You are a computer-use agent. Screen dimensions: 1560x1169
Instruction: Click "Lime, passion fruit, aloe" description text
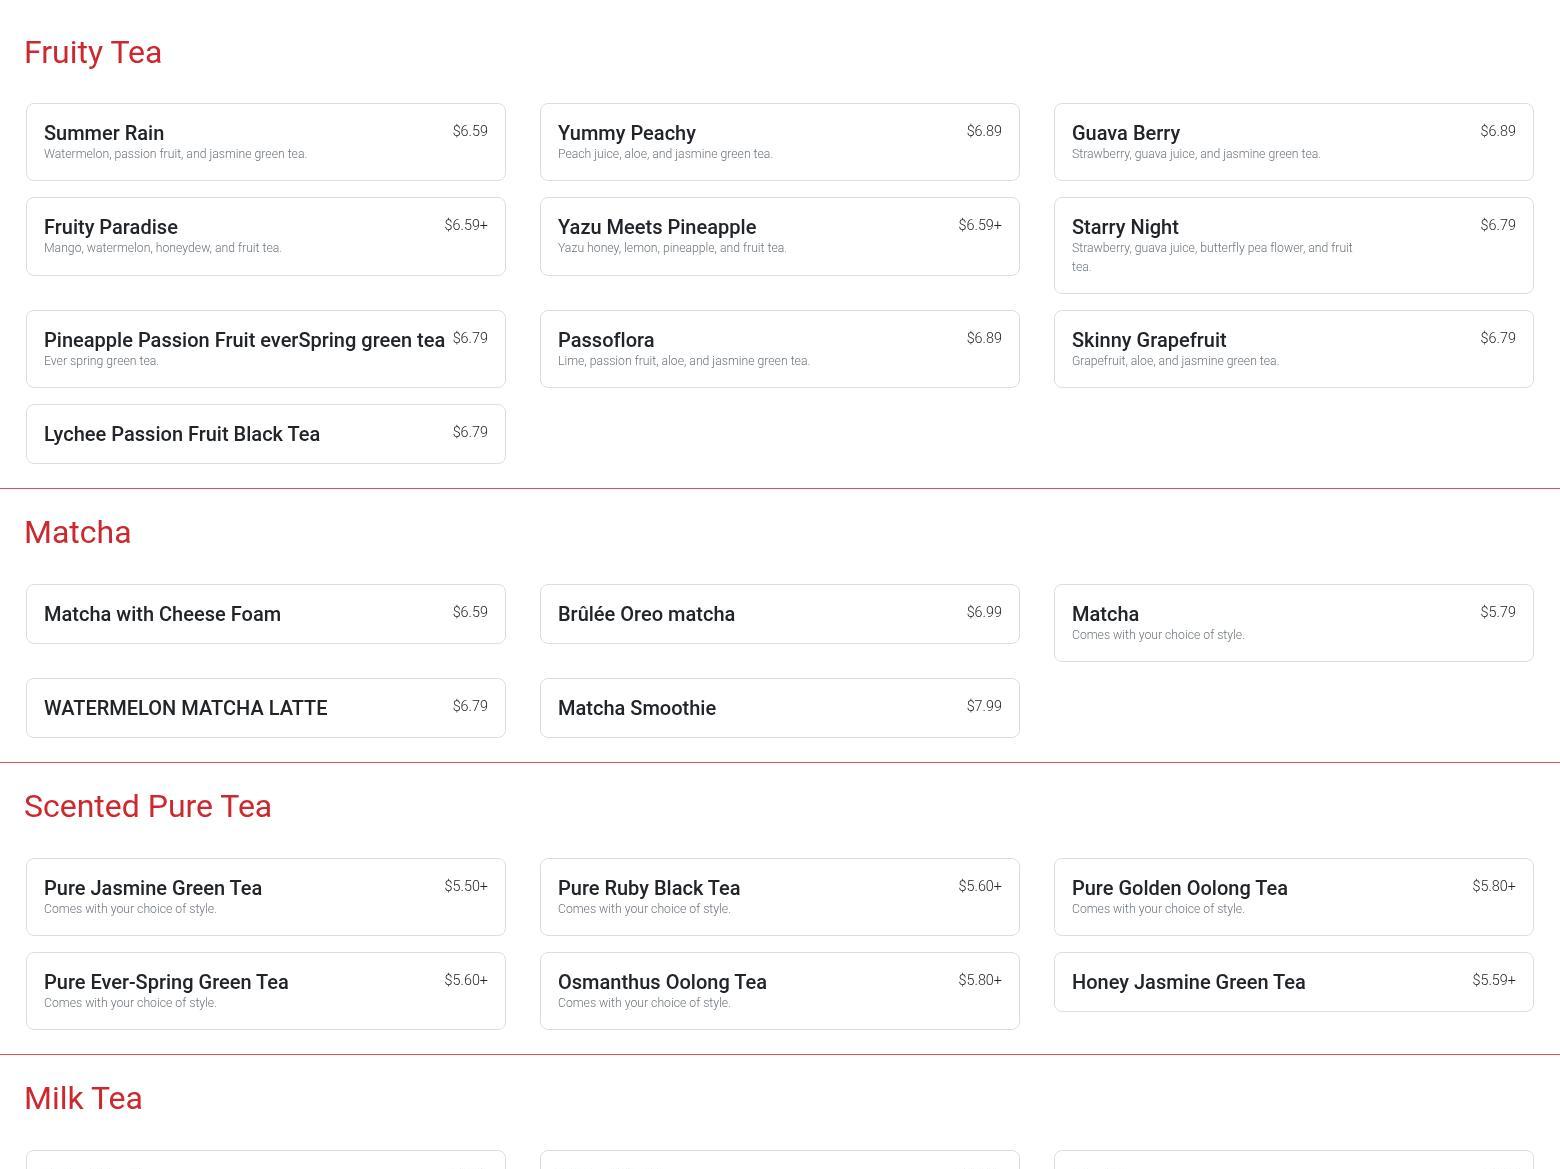(684, 361)
